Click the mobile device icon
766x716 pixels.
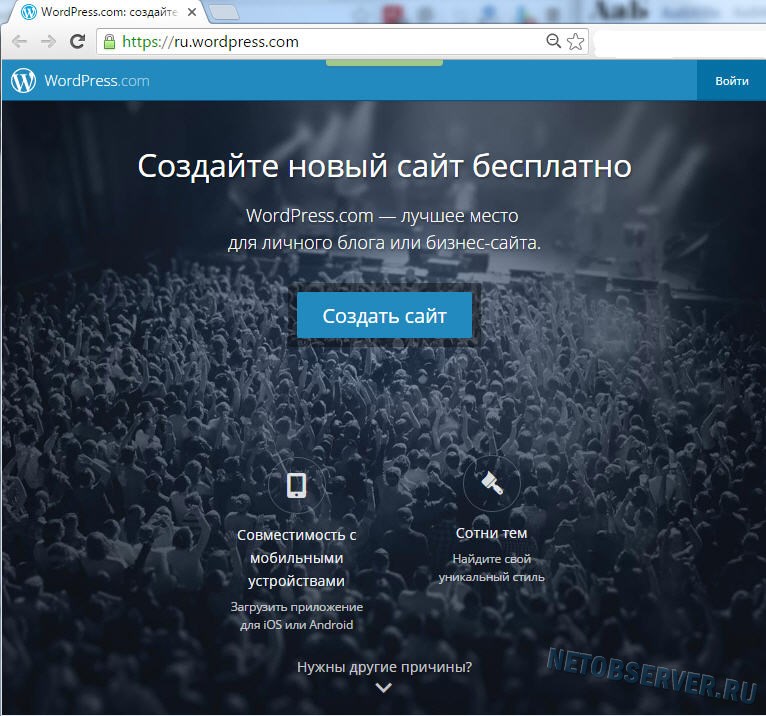tap(297, 485)
